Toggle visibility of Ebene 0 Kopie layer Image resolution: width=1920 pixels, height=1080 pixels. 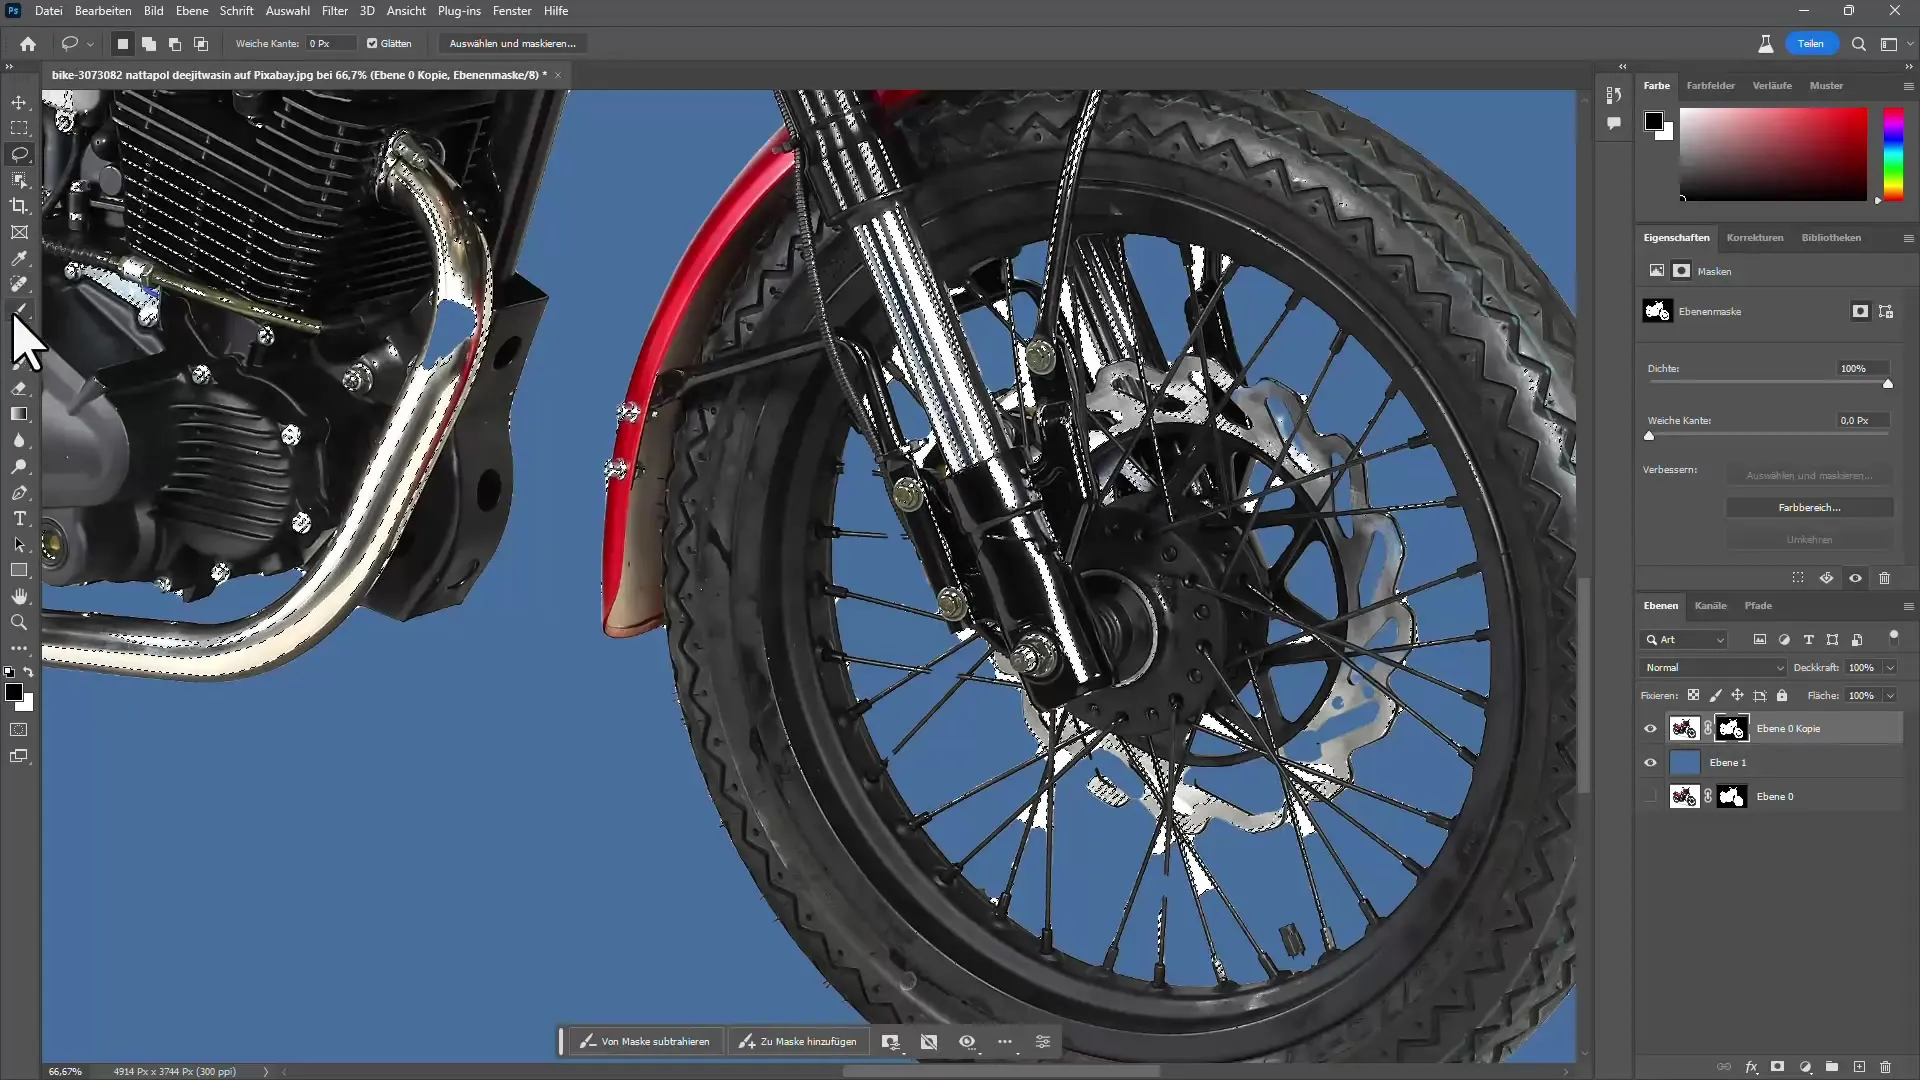point(1651,728)
